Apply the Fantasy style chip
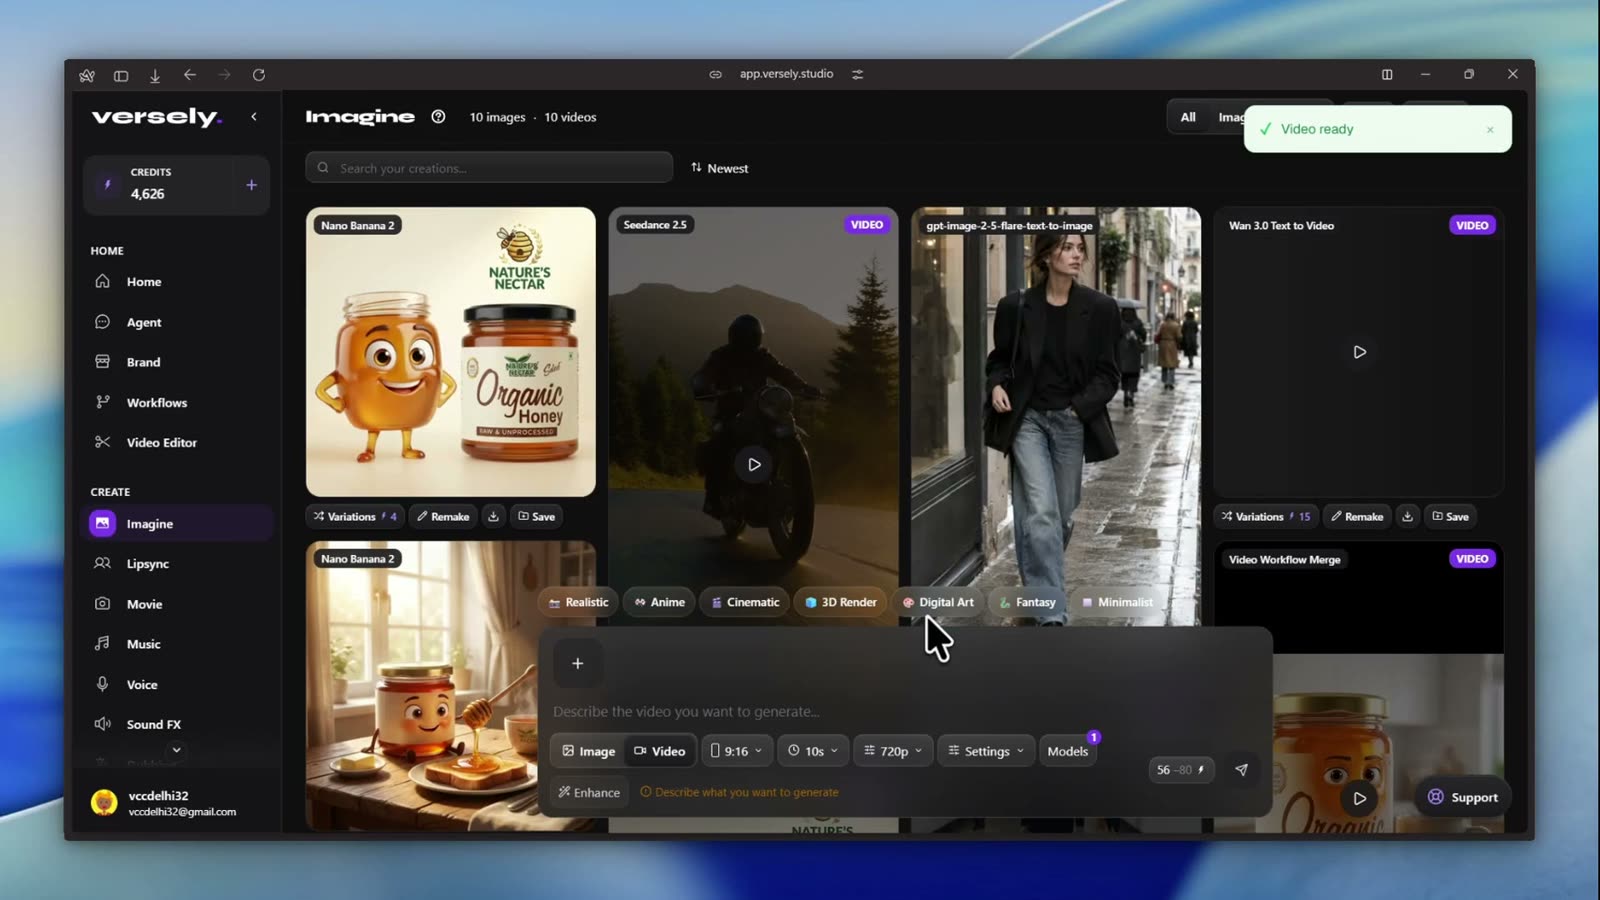This screenshot has height=900, width=1600. 1027,602
